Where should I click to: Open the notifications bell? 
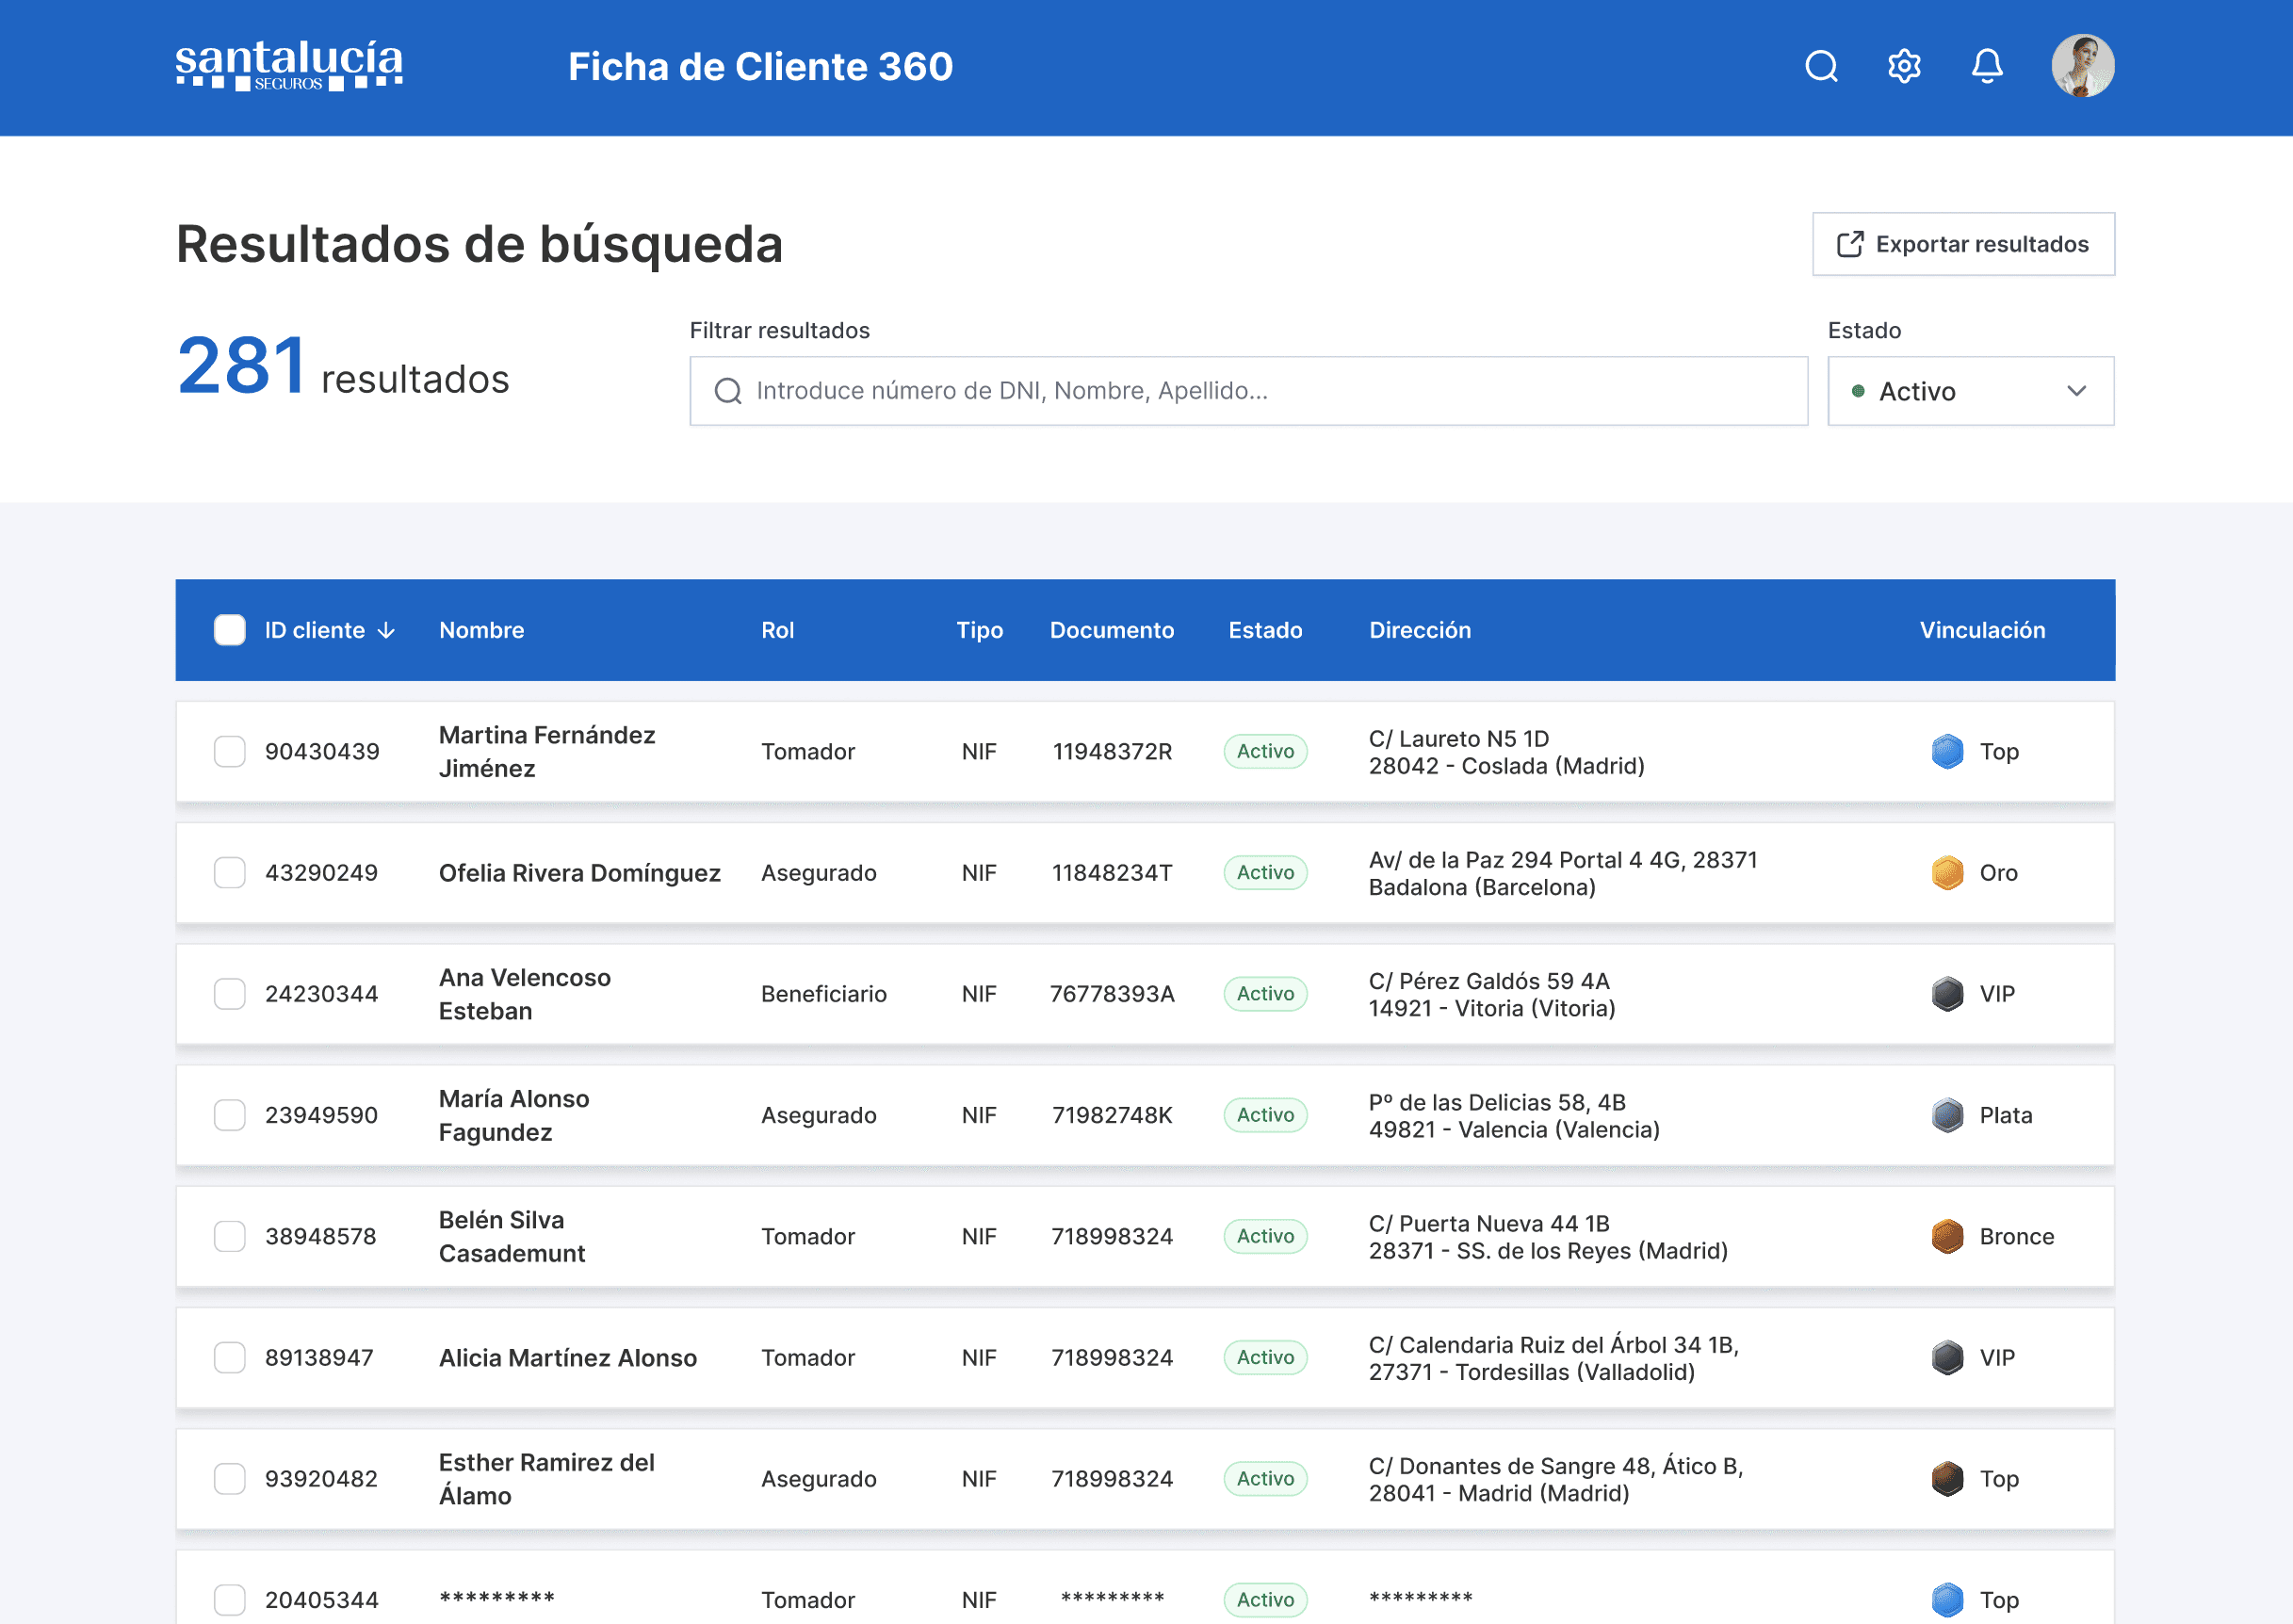tap(1987, 67)
